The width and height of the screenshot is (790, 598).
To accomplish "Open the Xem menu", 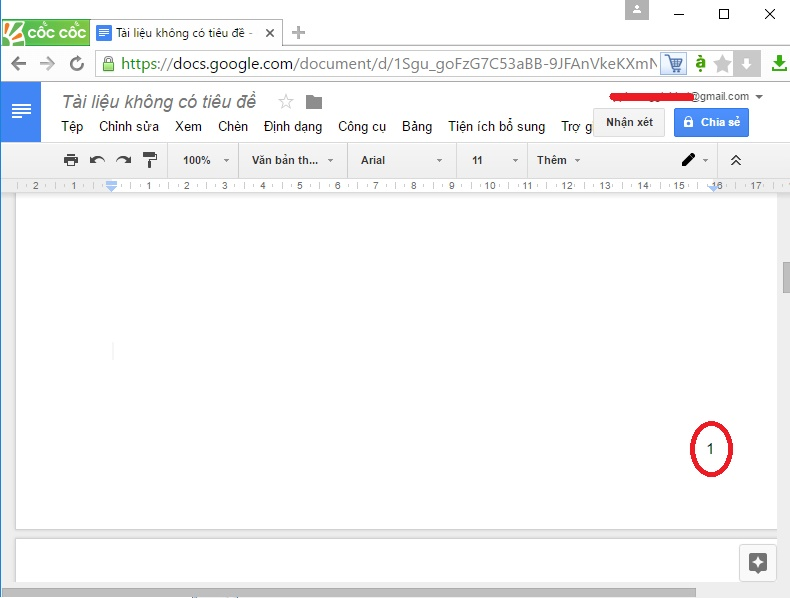I will click(x=188, y=126).
